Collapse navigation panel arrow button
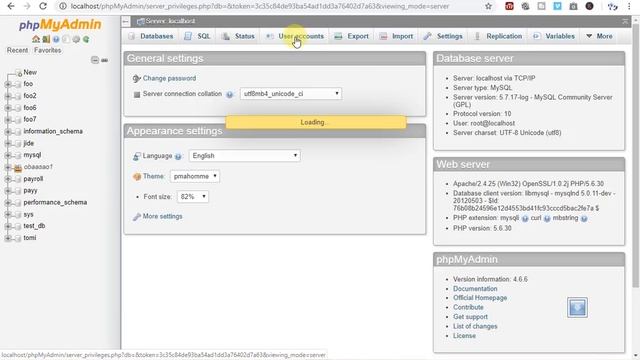Viewport: 640px width, 360px height. click(126, 21)
